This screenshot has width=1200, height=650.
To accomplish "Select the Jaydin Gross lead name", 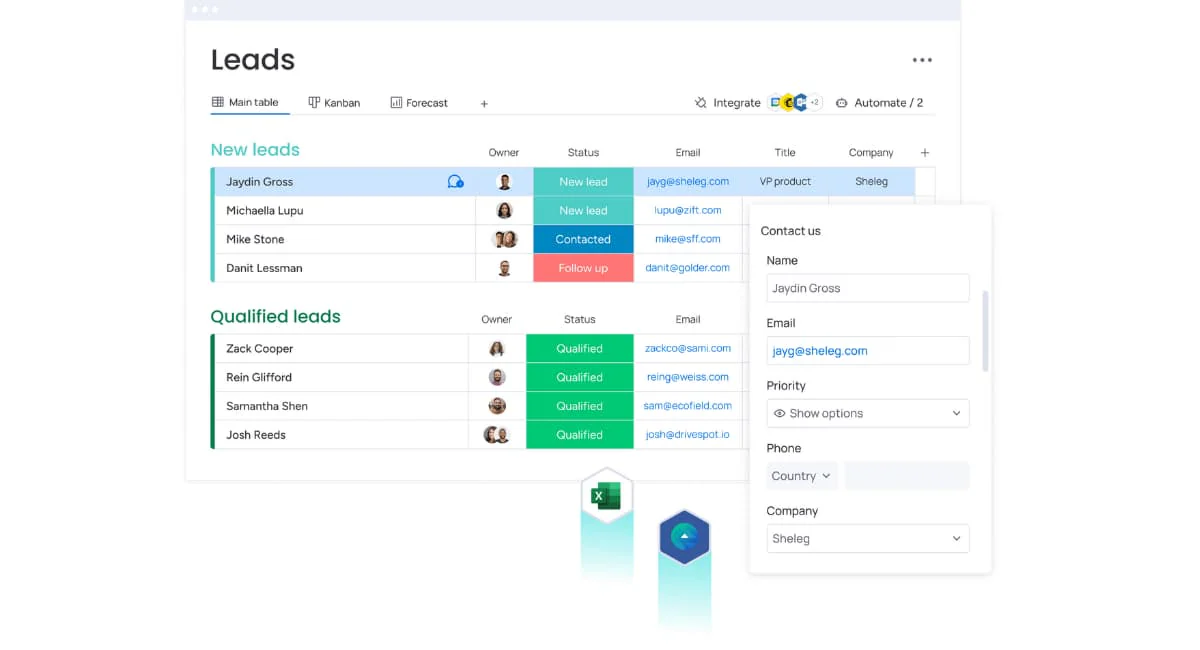I will click(260, 182).
